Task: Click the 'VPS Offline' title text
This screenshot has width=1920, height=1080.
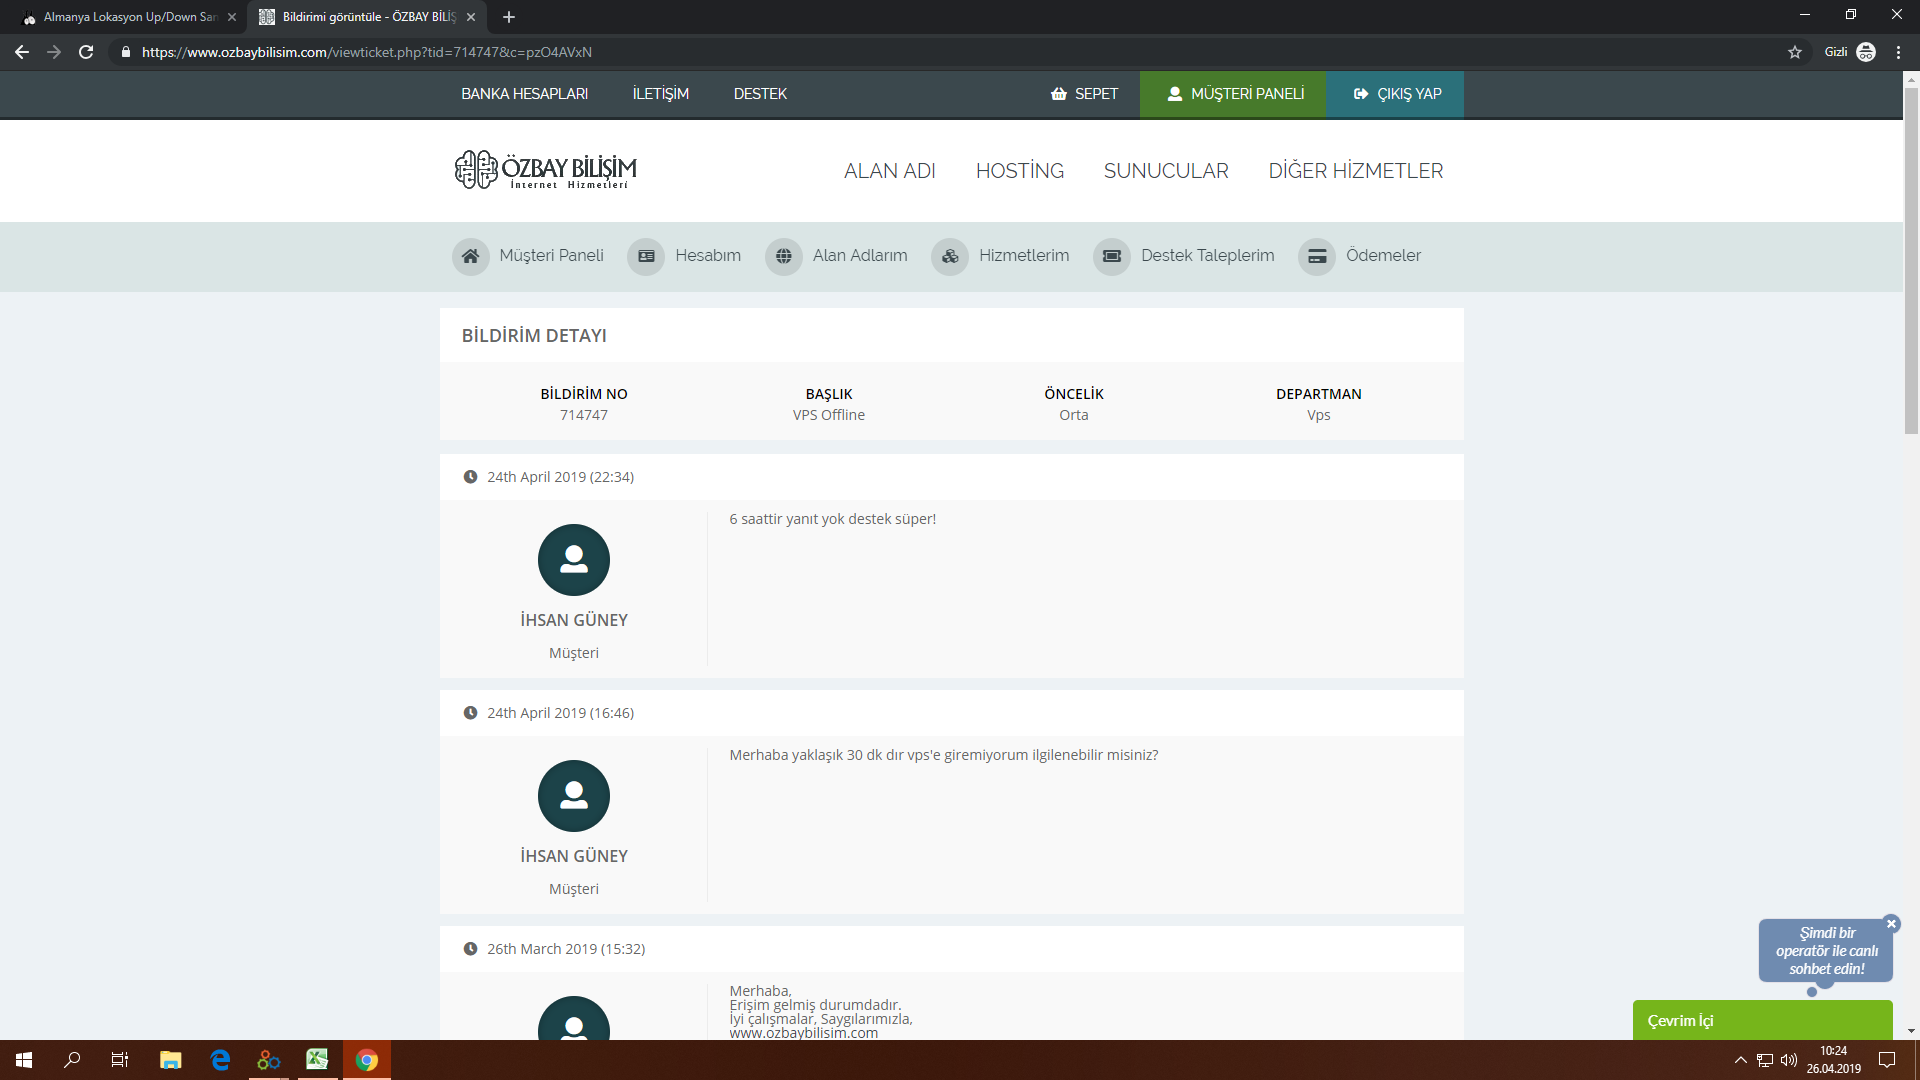Action: click(829, 415)
